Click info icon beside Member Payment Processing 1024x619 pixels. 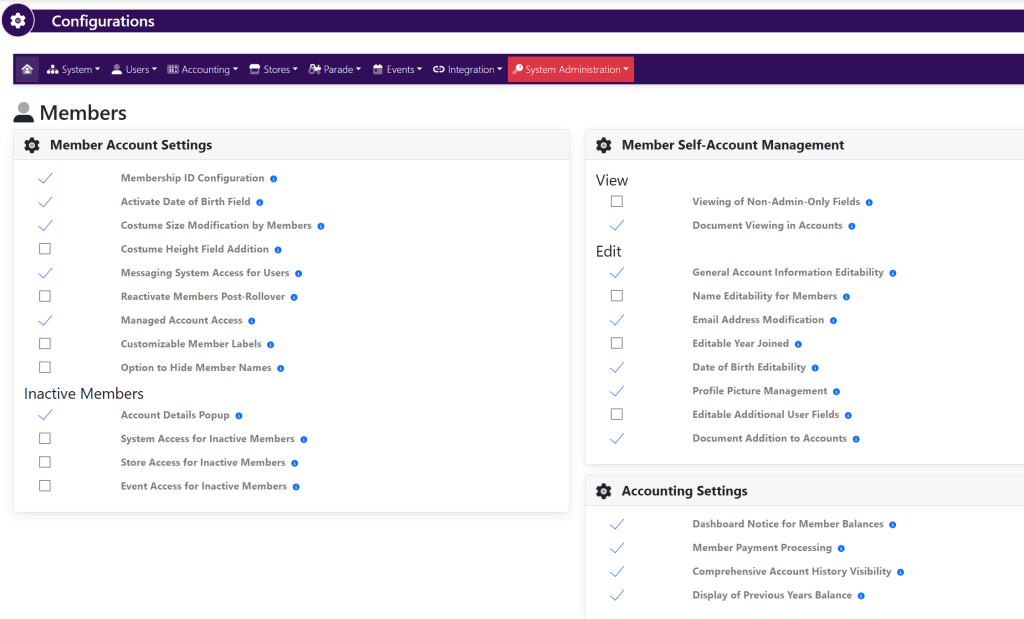coord(841,549)
